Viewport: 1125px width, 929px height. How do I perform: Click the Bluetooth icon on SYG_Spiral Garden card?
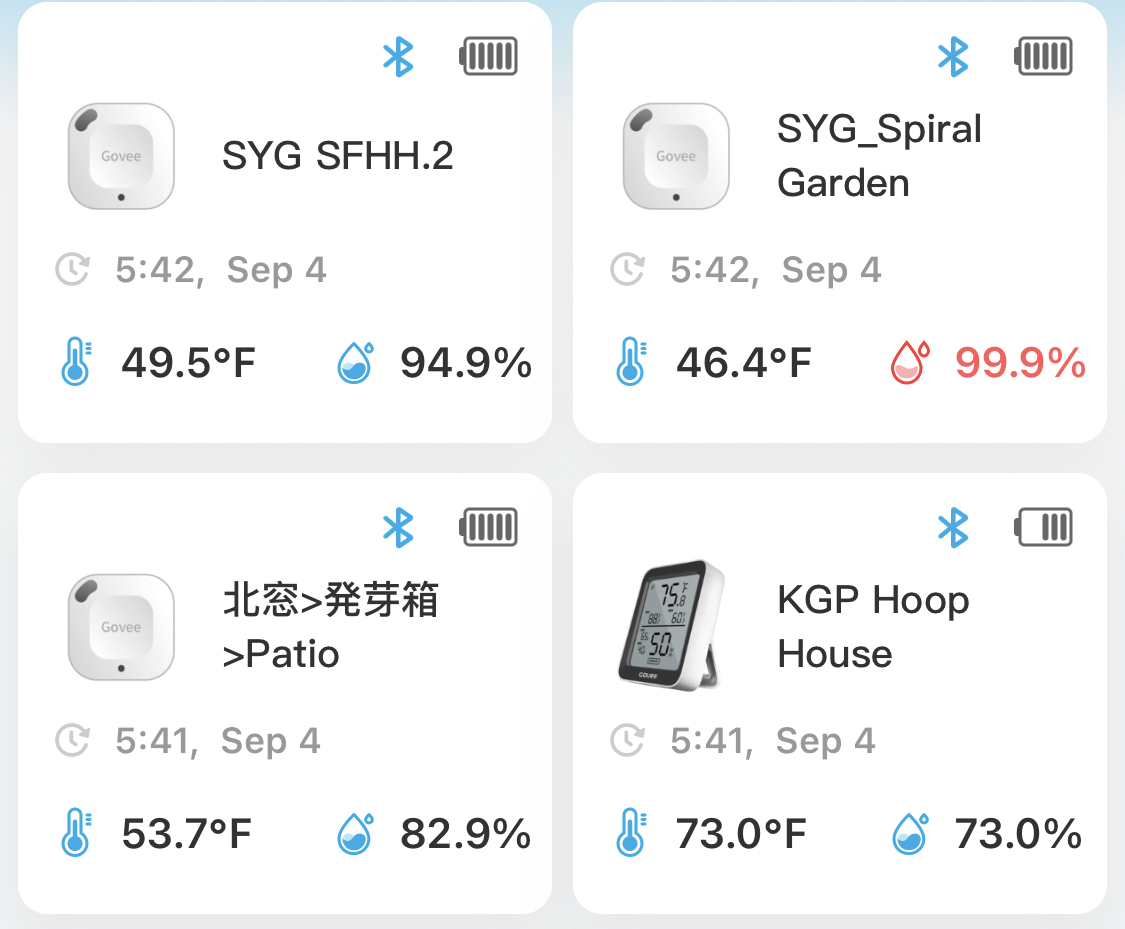pyautogui.click(x=953, y=57)
